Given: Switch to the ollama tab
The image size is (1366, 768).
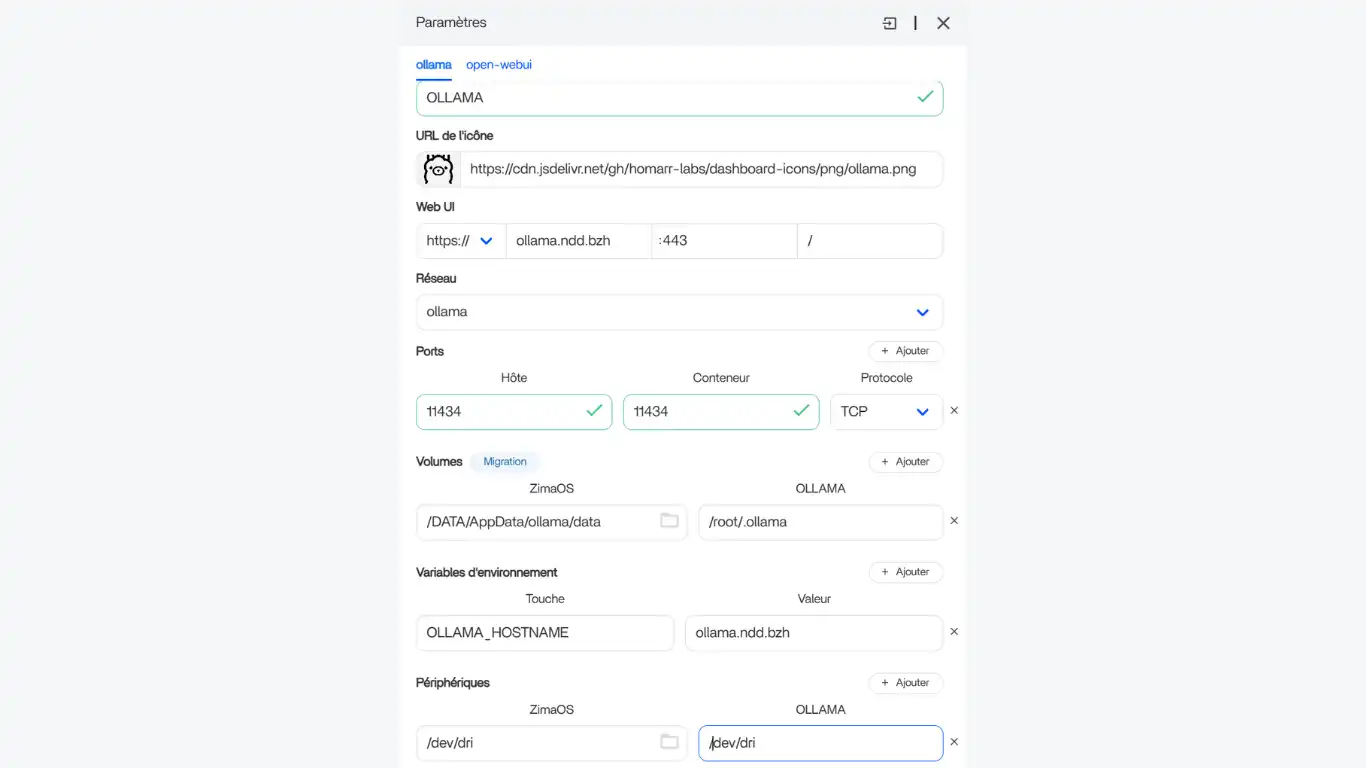Looking at the screenshot, I should [x=434, y=65].
